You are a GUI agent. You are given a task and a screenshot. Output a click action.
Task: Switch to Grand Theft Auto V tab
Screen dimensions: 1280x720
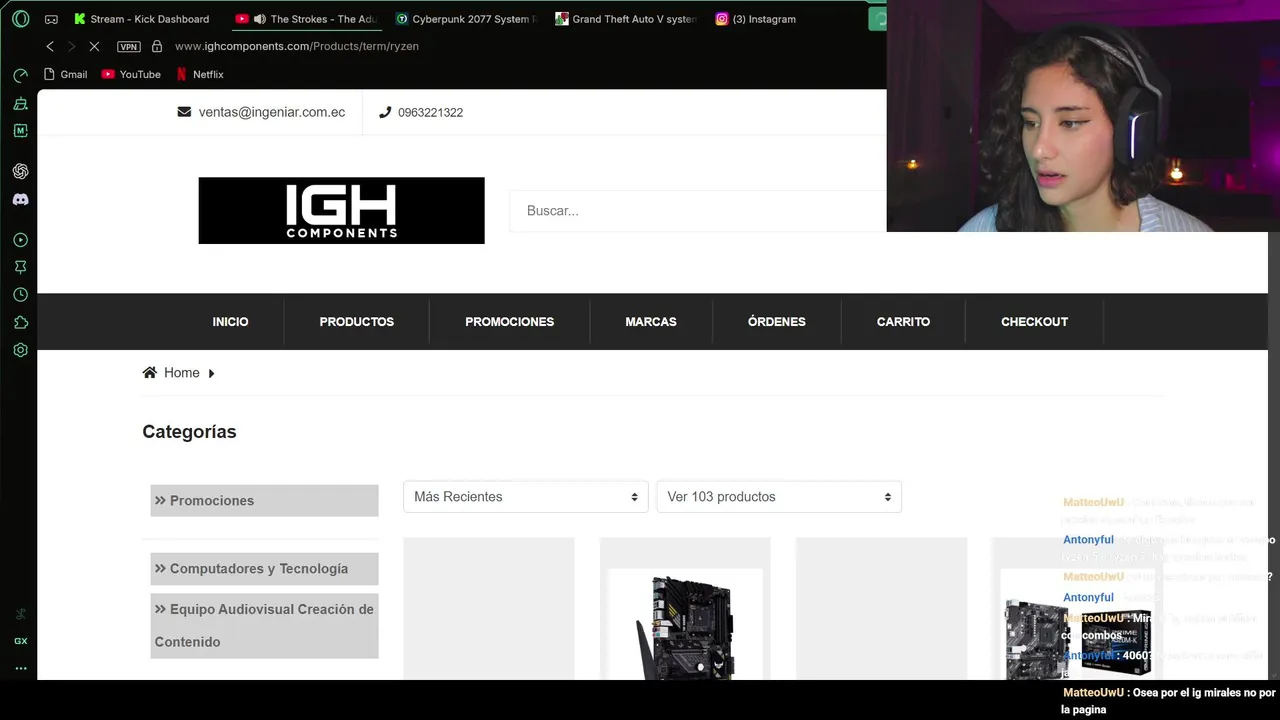[626, 19]
